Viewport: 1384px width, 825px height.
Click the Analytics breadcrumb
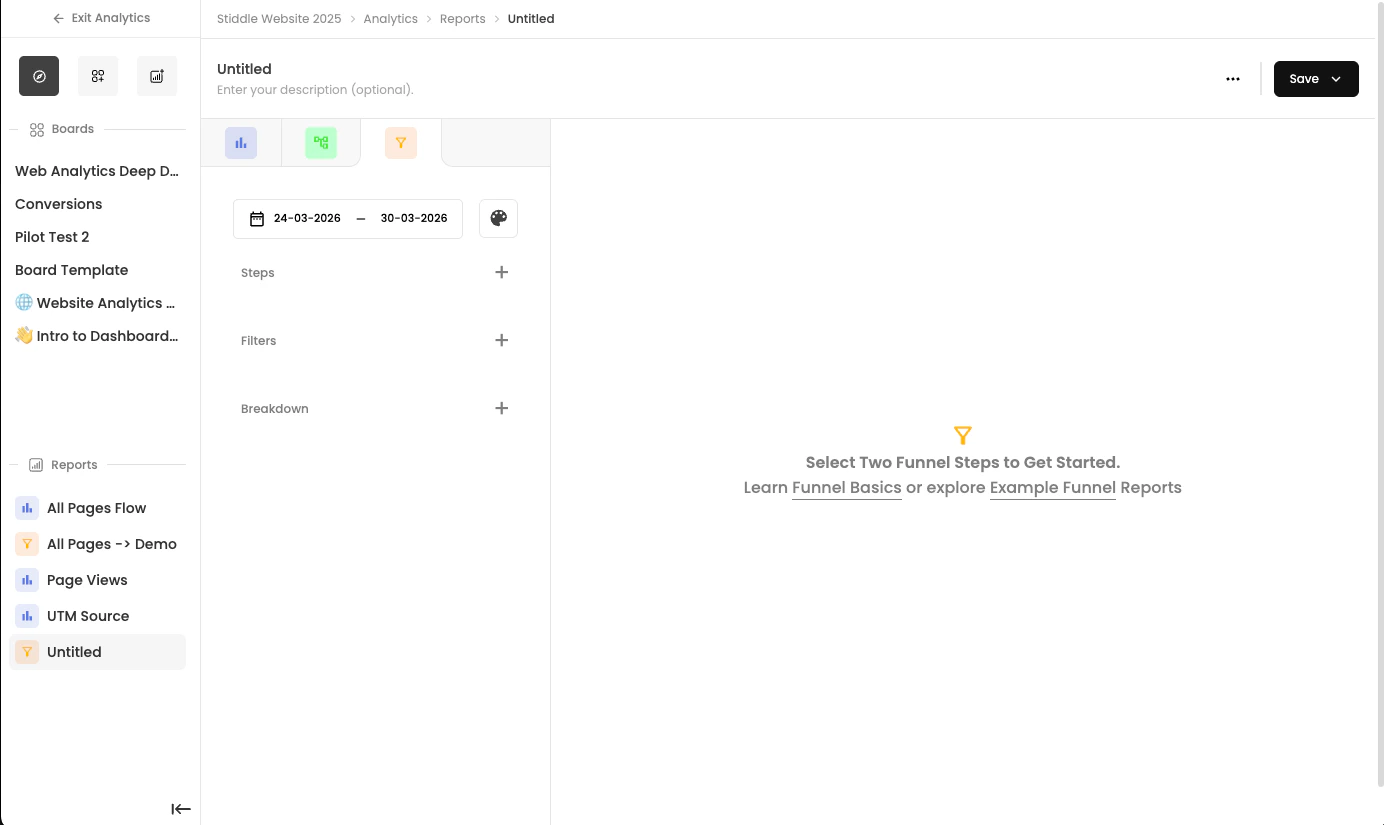coord(391,19)
